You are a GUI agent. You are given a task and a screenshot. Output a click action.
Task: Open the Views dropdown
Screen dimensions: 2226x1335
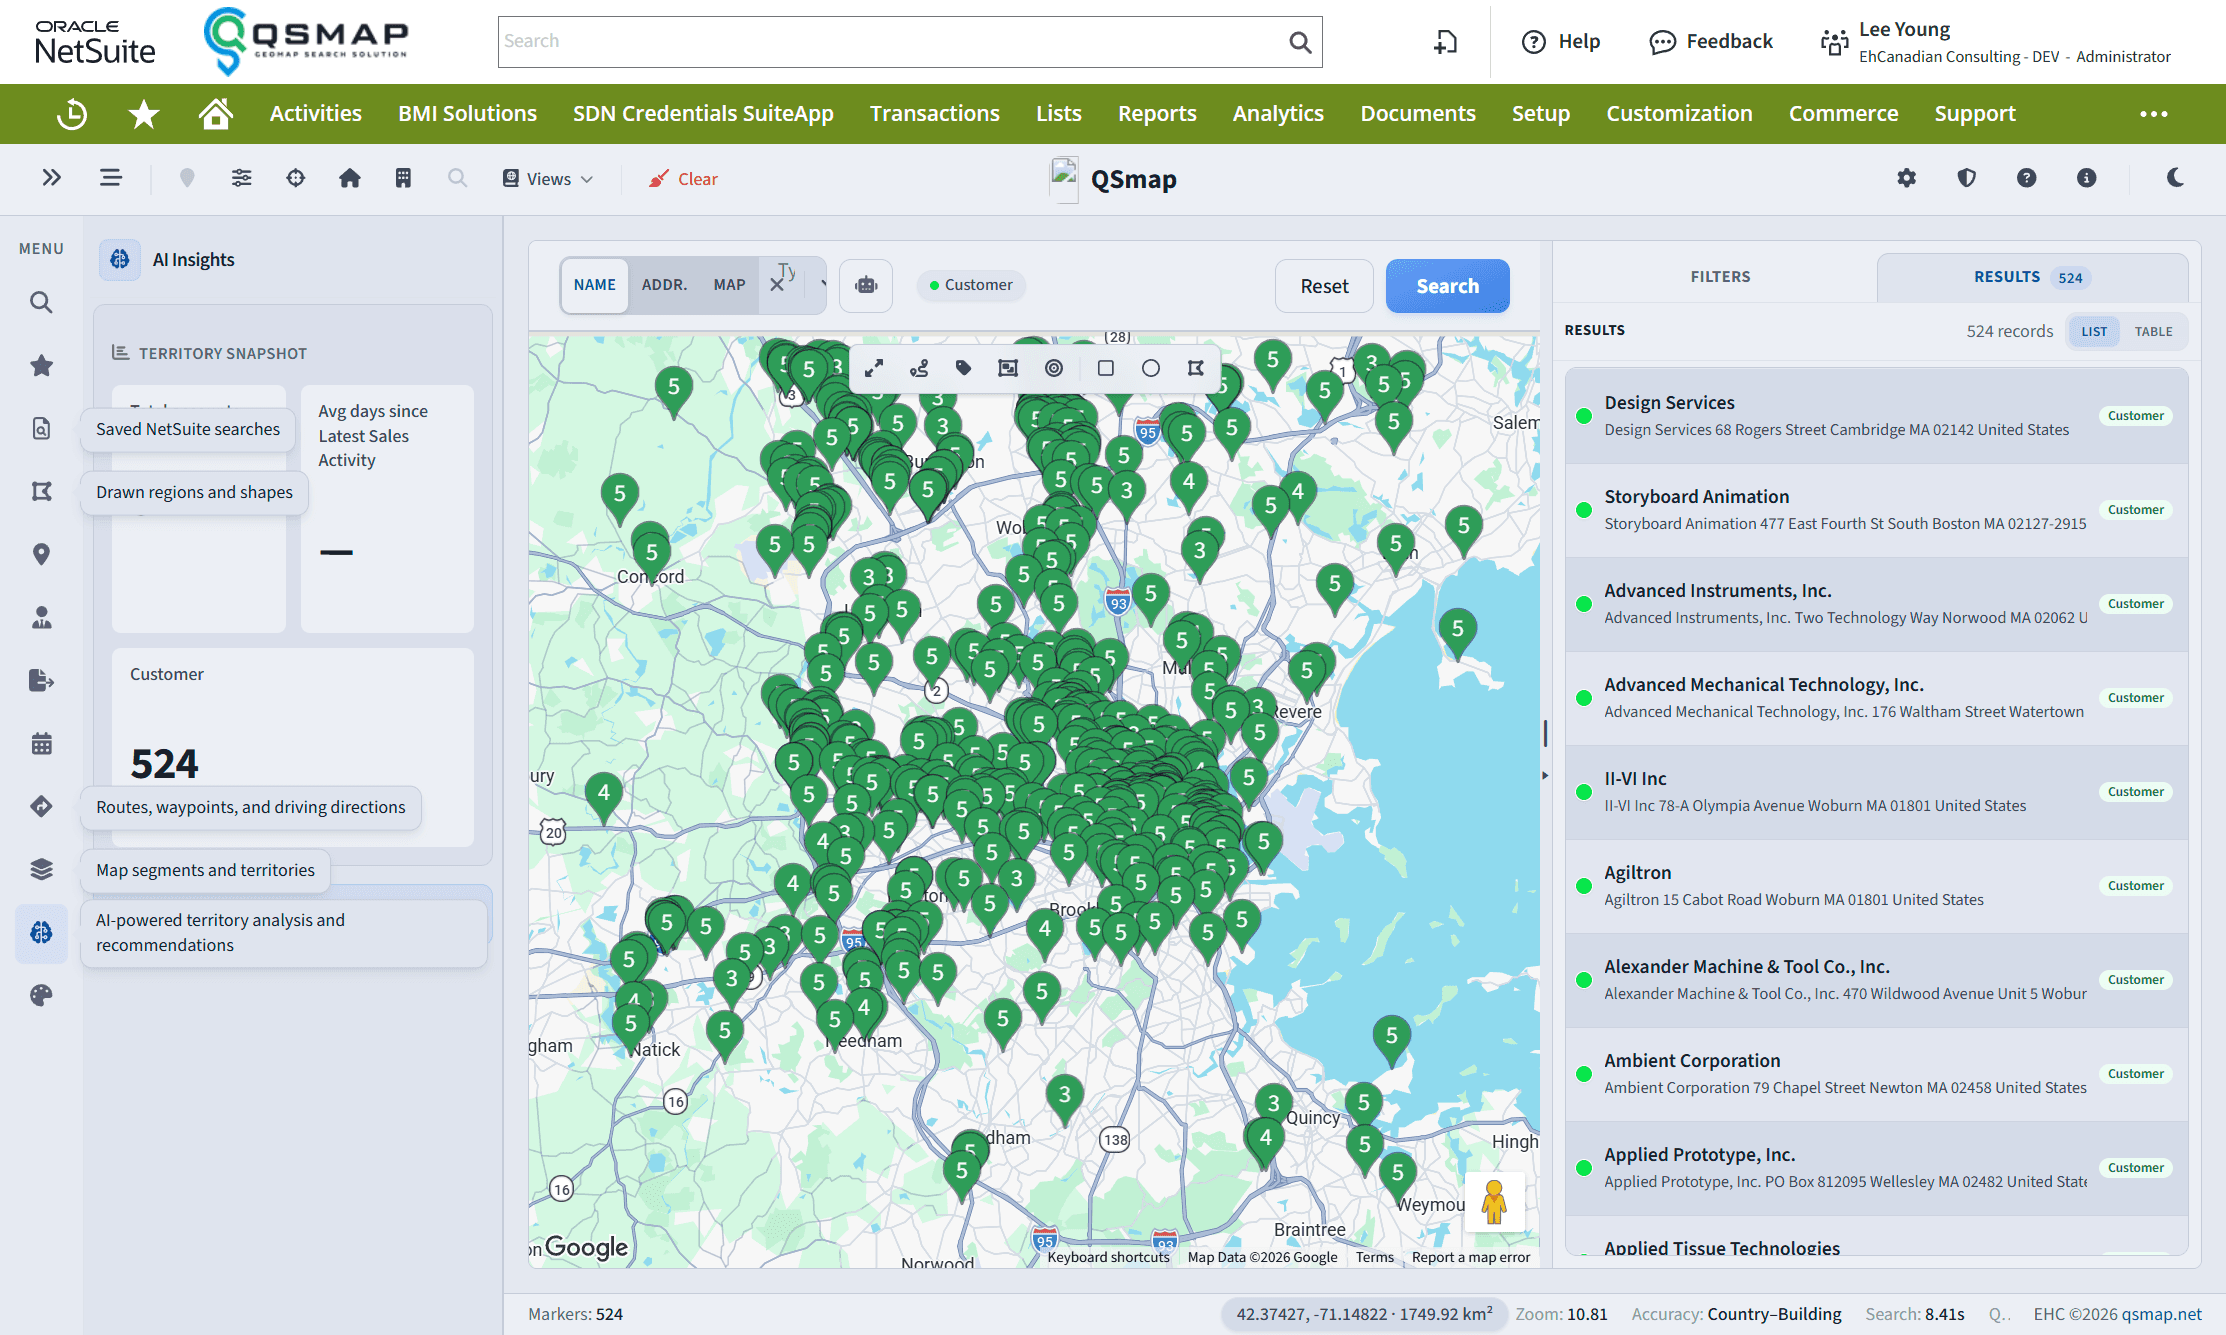coord(547,179)
